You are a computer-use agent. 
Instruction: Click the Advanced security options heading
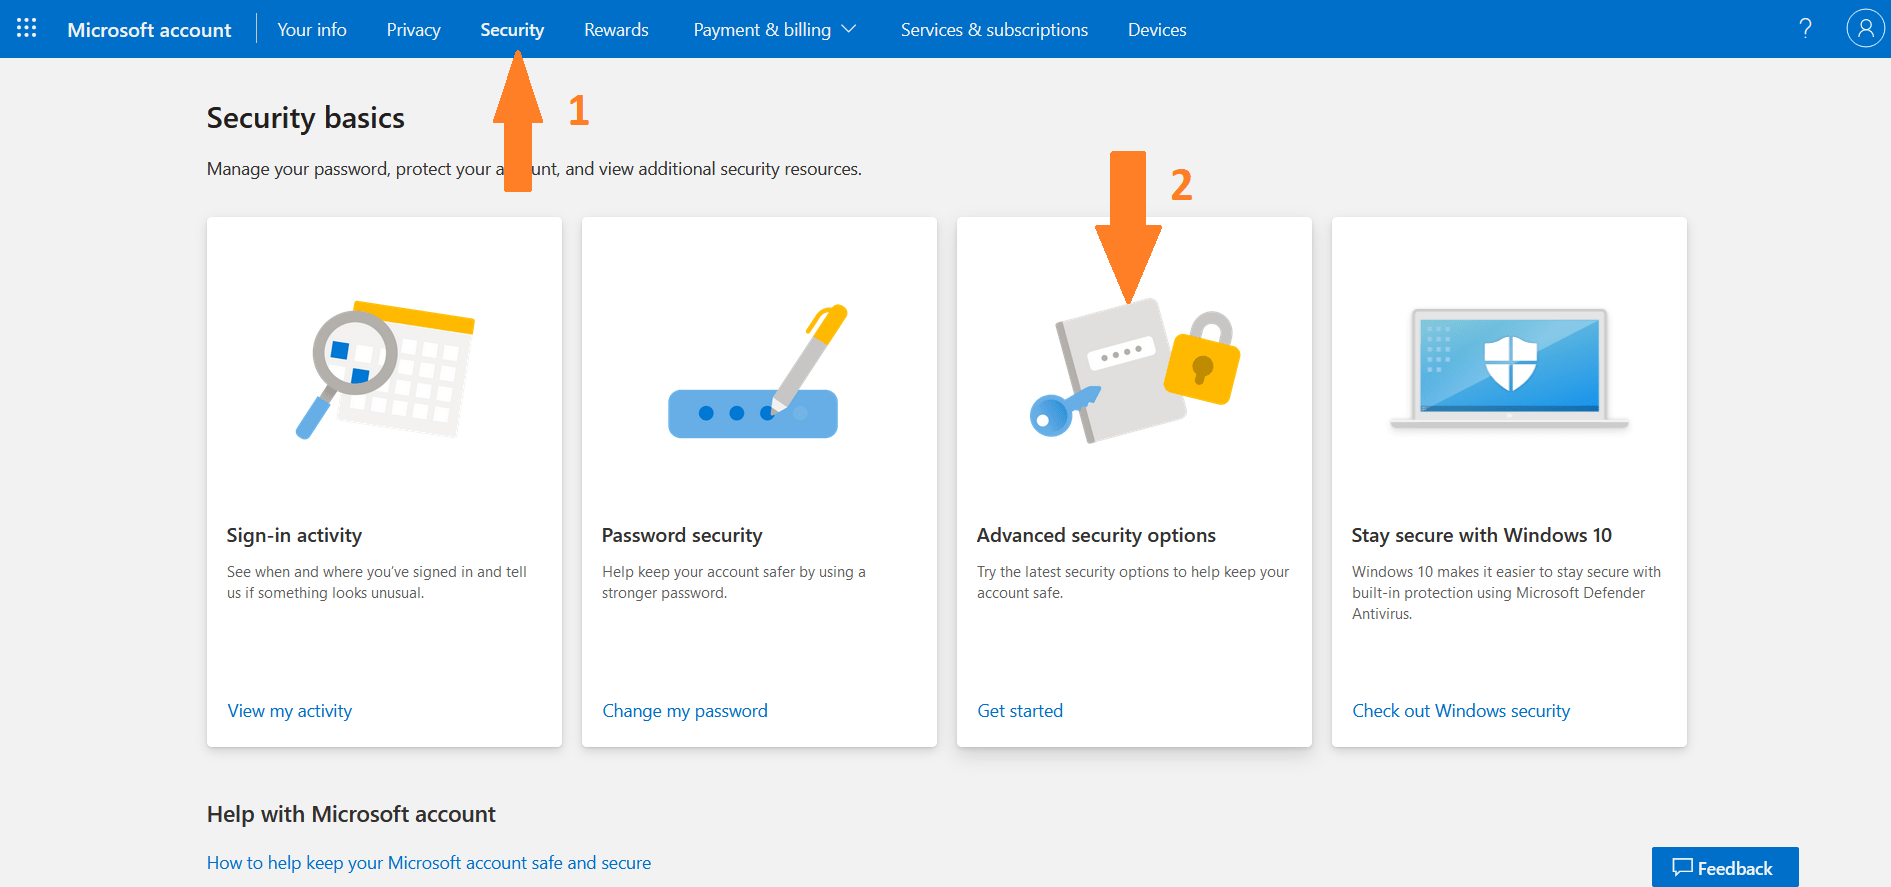tap(1096, 535)
